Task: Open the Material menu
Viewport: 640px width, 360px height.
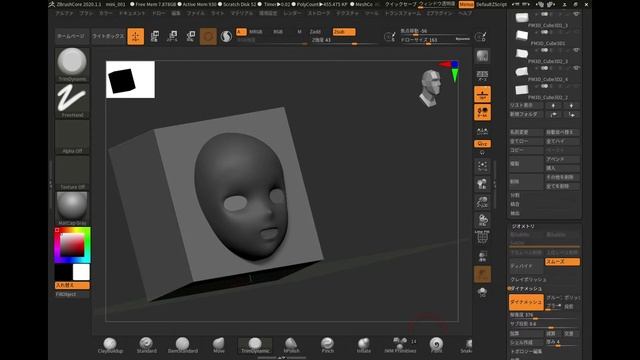Action: point(242,13)
